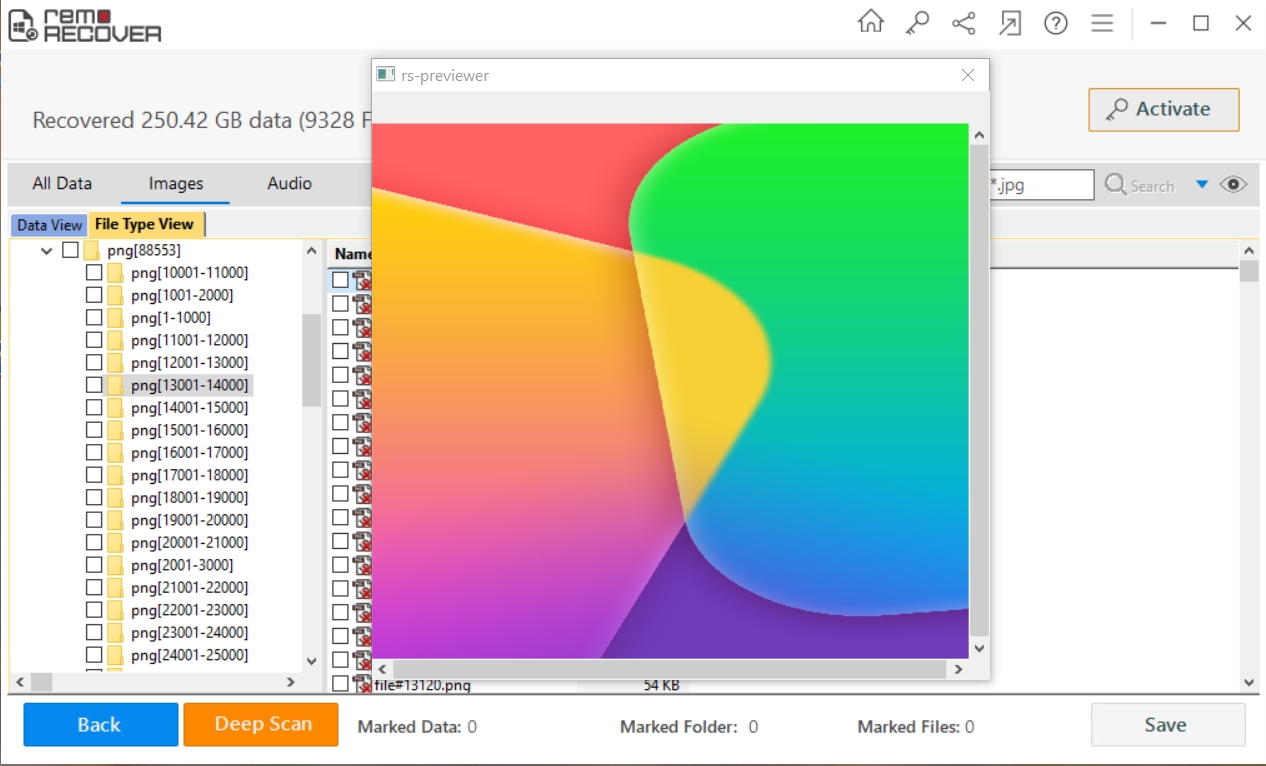Check the png[1-1000] checkbox
Image resolution: width=1266 pixels, height=766 pixels.
coord(94,318)
